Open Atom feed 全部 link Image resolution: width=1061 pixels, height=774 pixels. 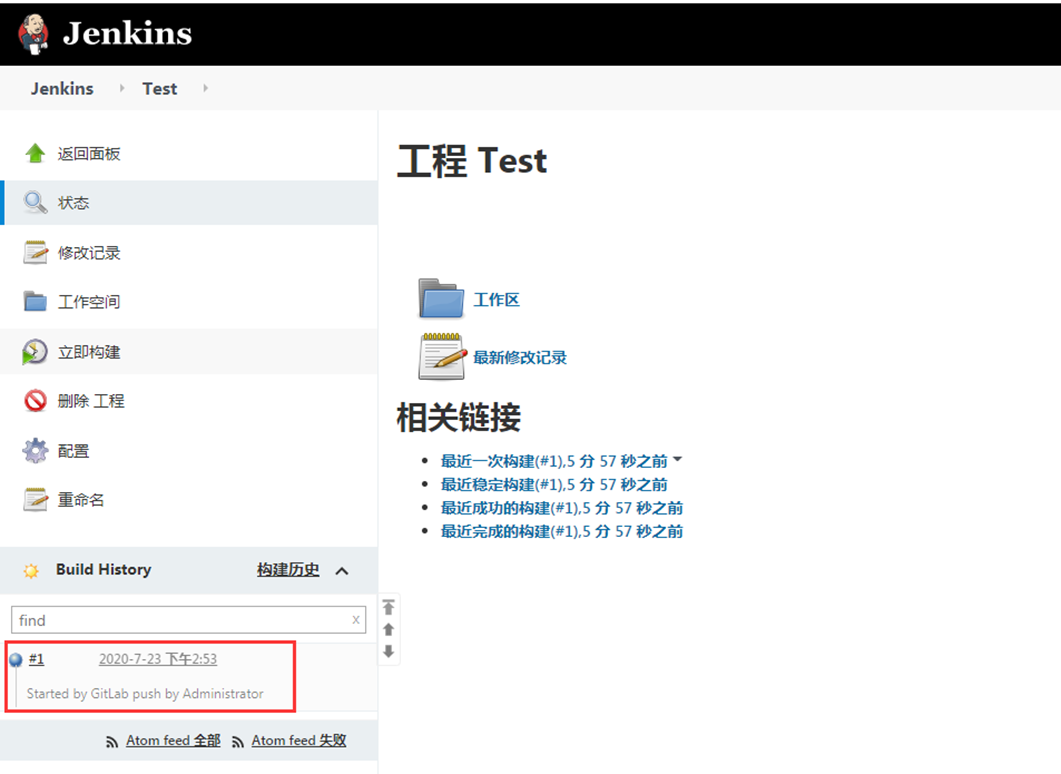pos(173,741)
